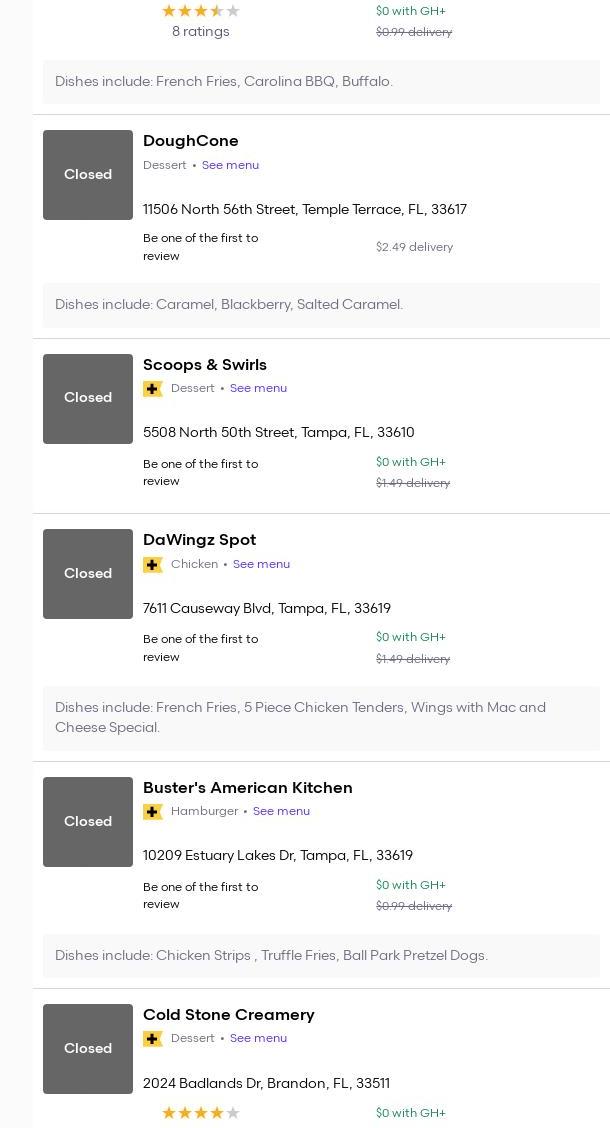Select the Cold Stone Creamery title
This screenshot has height=1128, width=610.
(x=228, y=1015)
